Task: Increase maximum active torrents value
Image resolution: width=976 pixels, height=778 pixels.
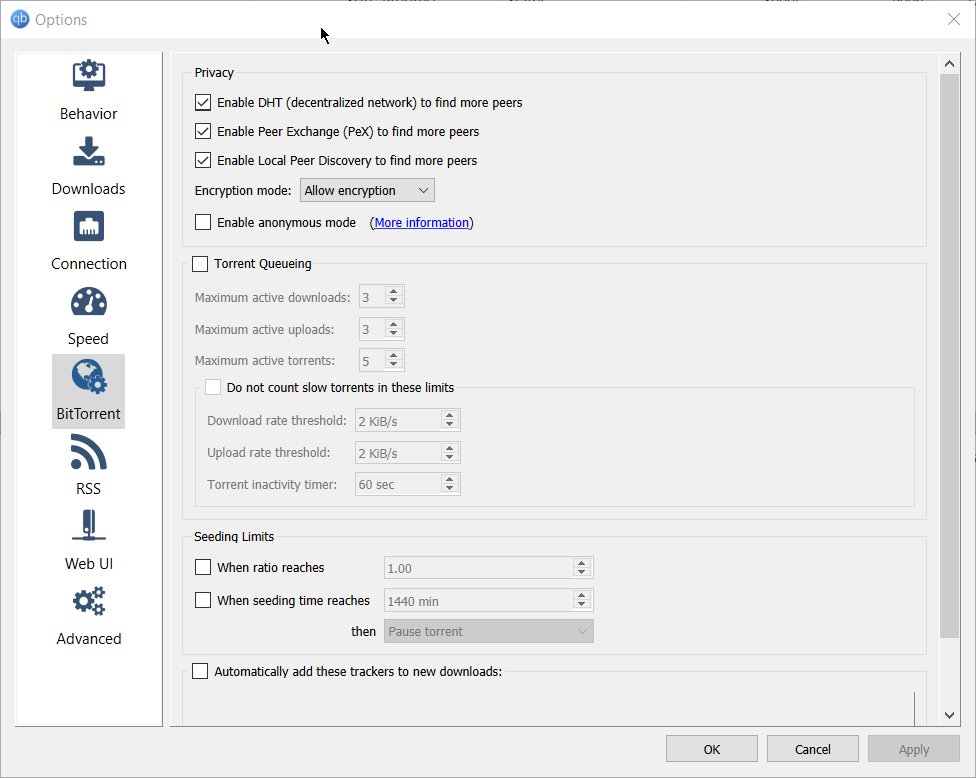Action: pos(393,355)
